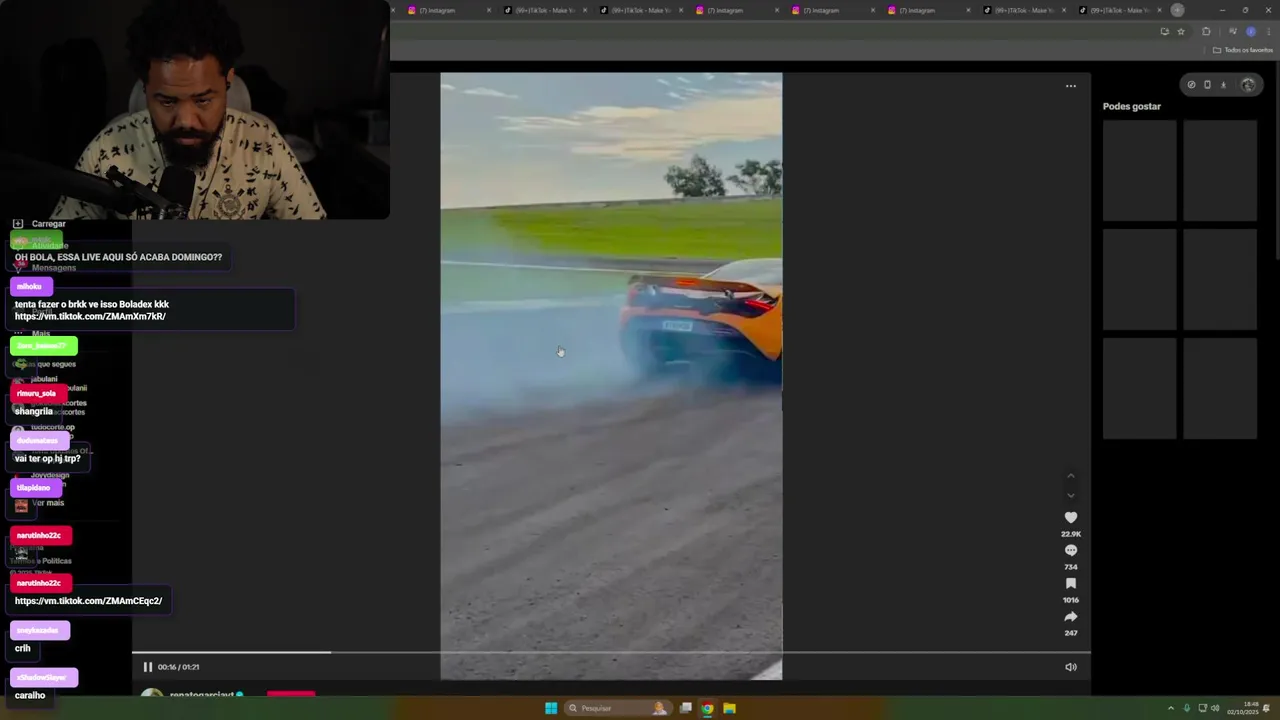Screen dimensions: 1280x720
Task: Click the 'shangrila' chat message
Action: point(33,411)
